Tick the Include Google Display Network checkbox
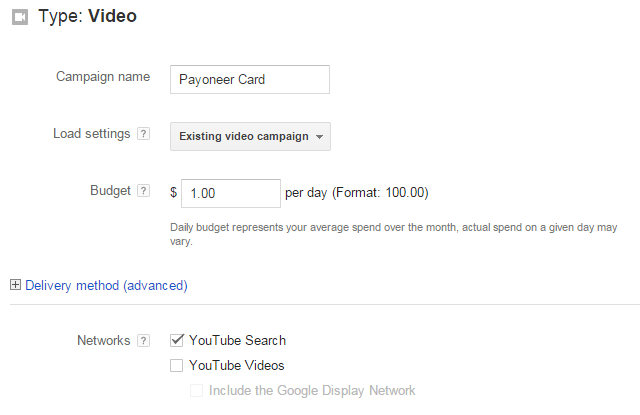Screen dimensions: 640x415 [x=196, y=390]
